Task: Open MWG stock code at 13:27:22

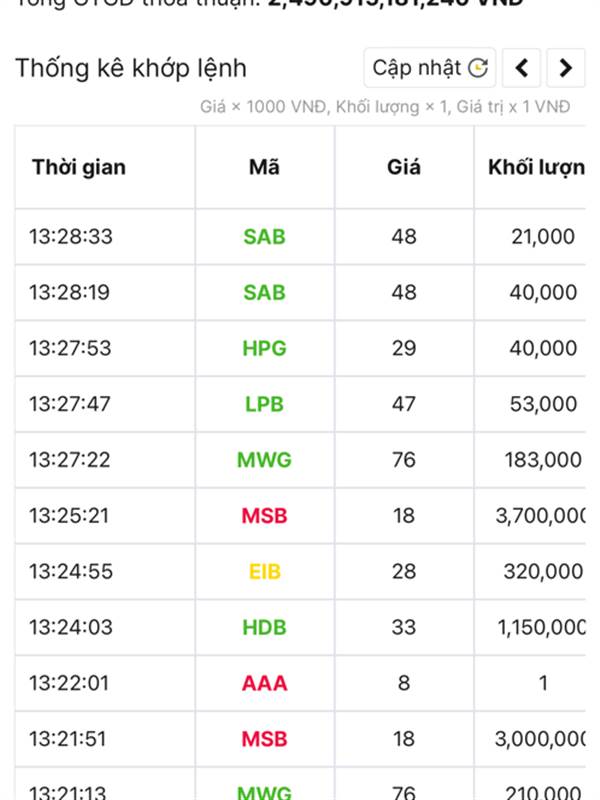Action: (264, 460)
